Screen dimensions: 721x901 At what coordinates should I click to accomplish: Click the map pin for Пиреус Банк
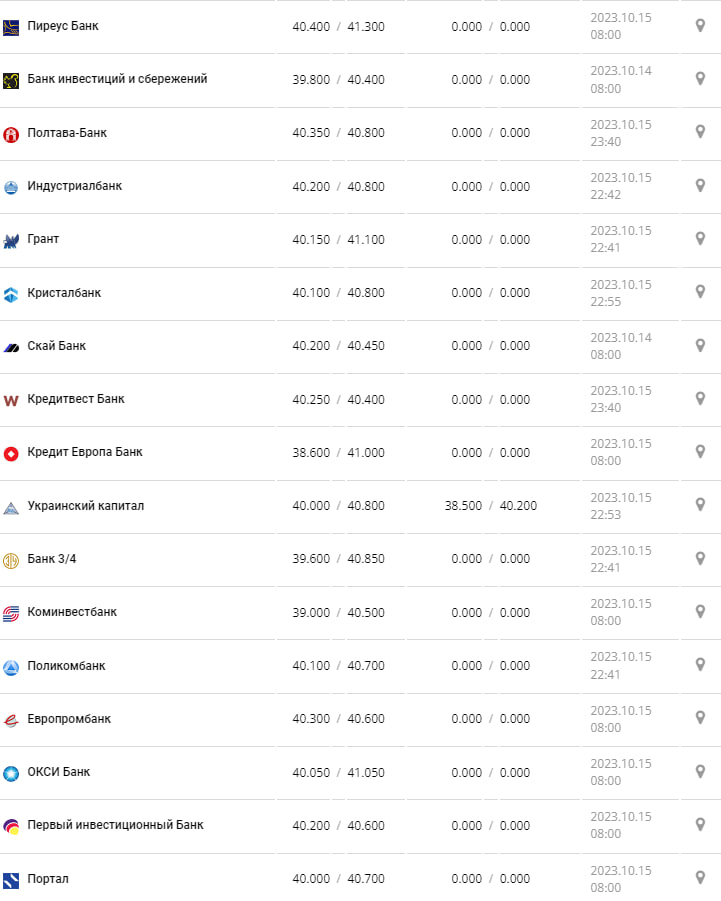[x=700, y=25]
